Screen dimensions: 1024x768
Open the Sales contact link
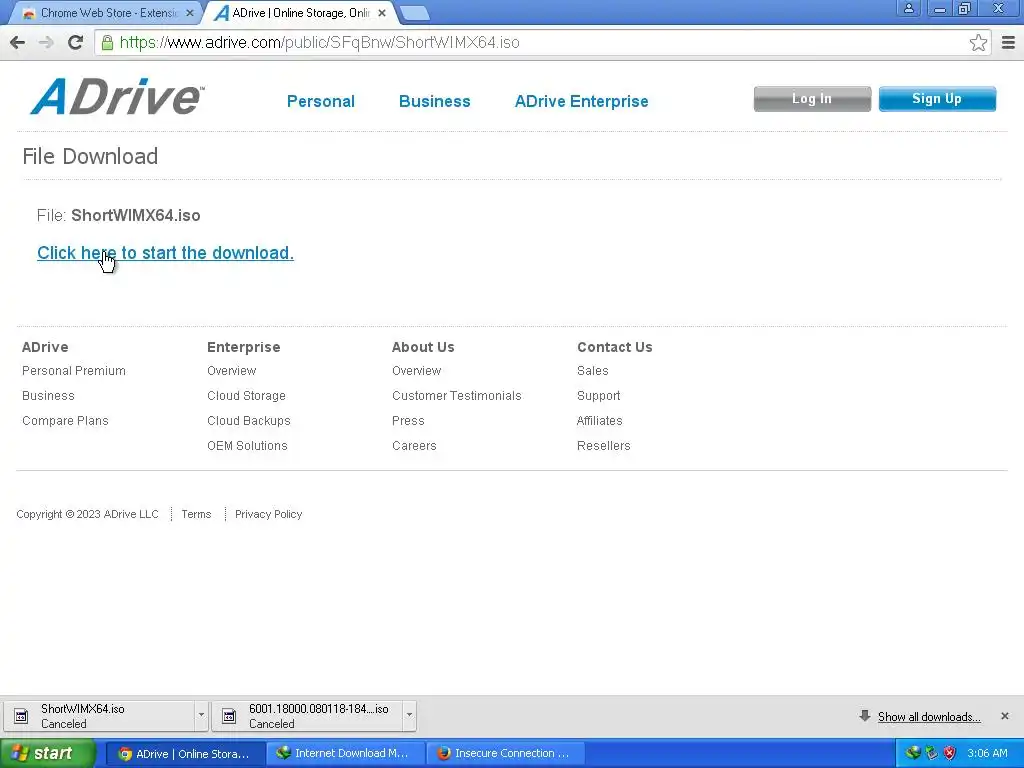(x=592, y=370)
